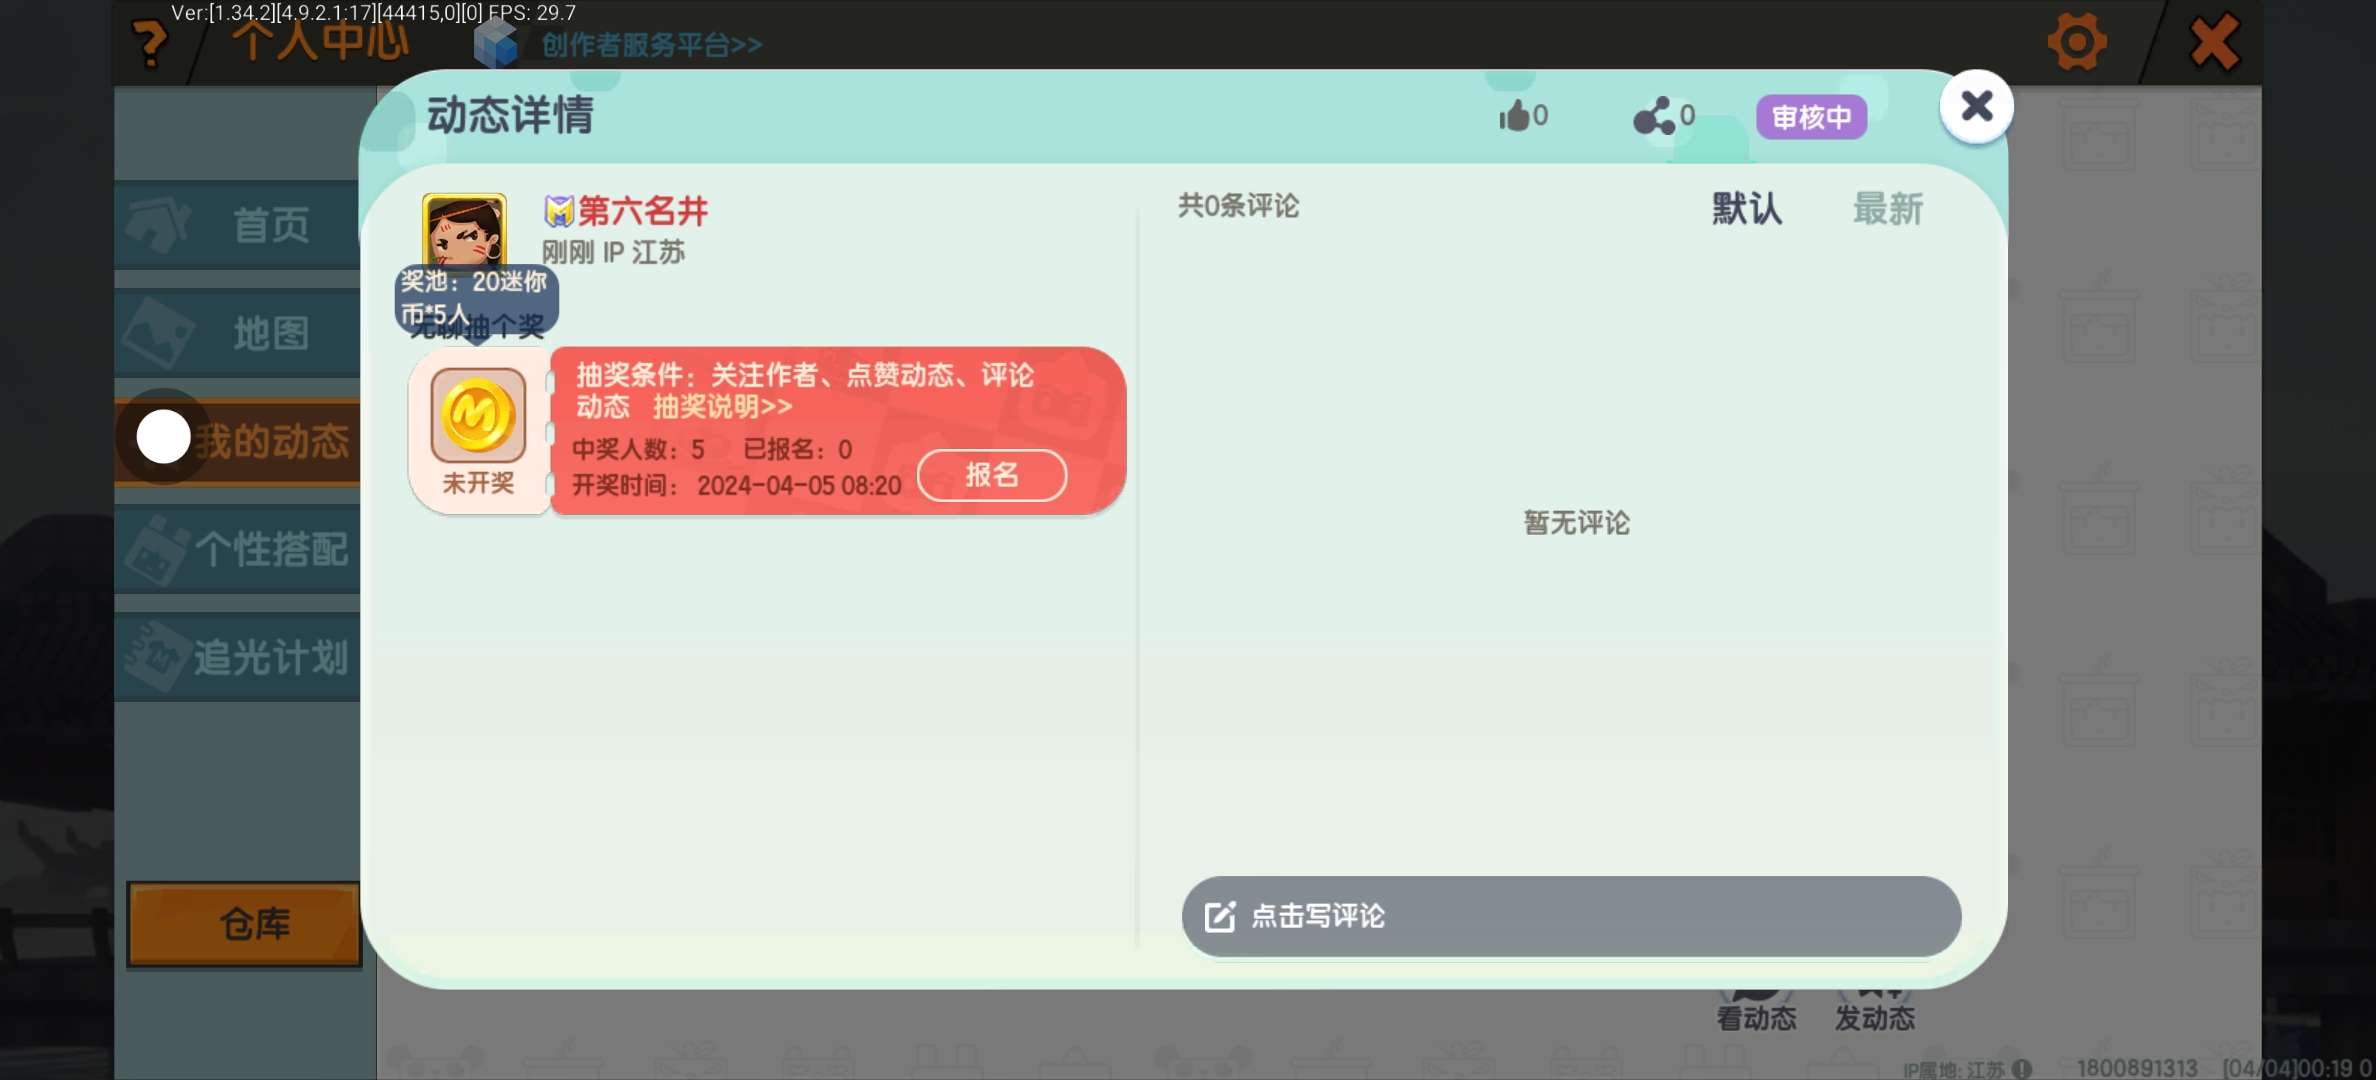Click the thumbs-up like icon

pos(1515,116)
